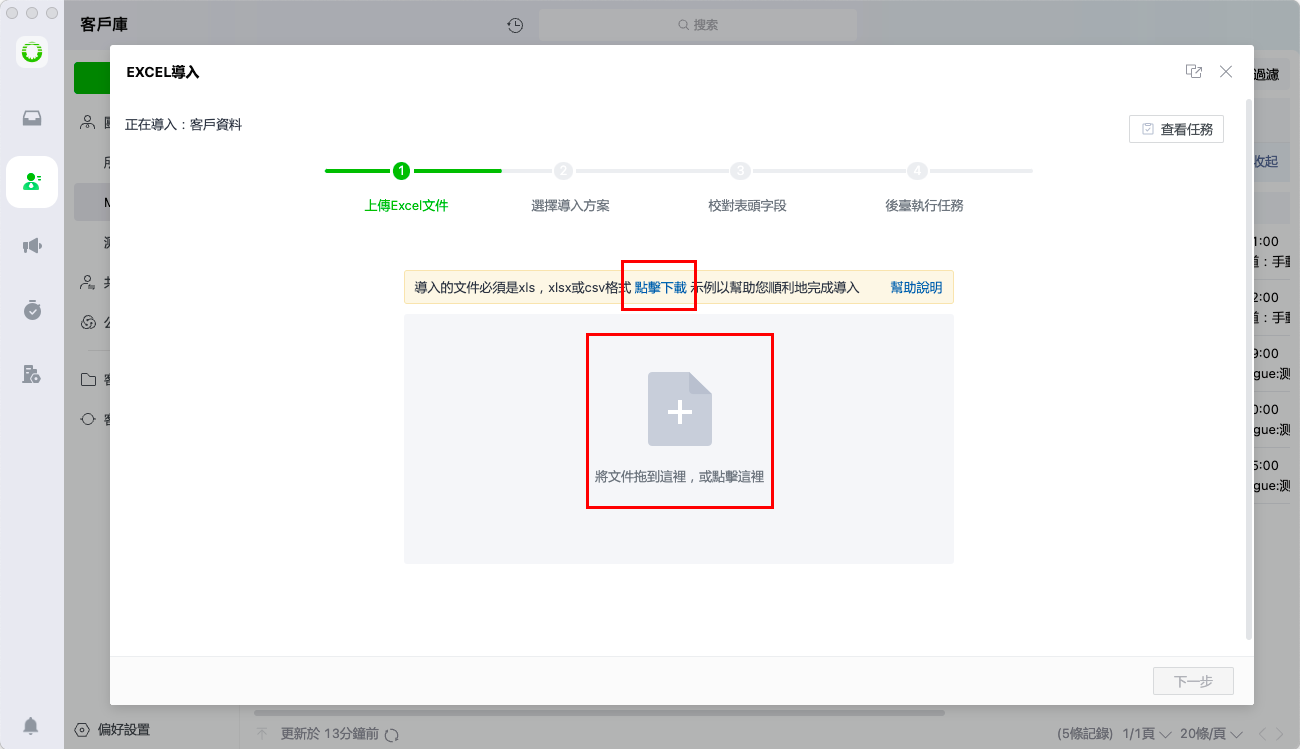Click the 查看任務 button

point(1176,129)
